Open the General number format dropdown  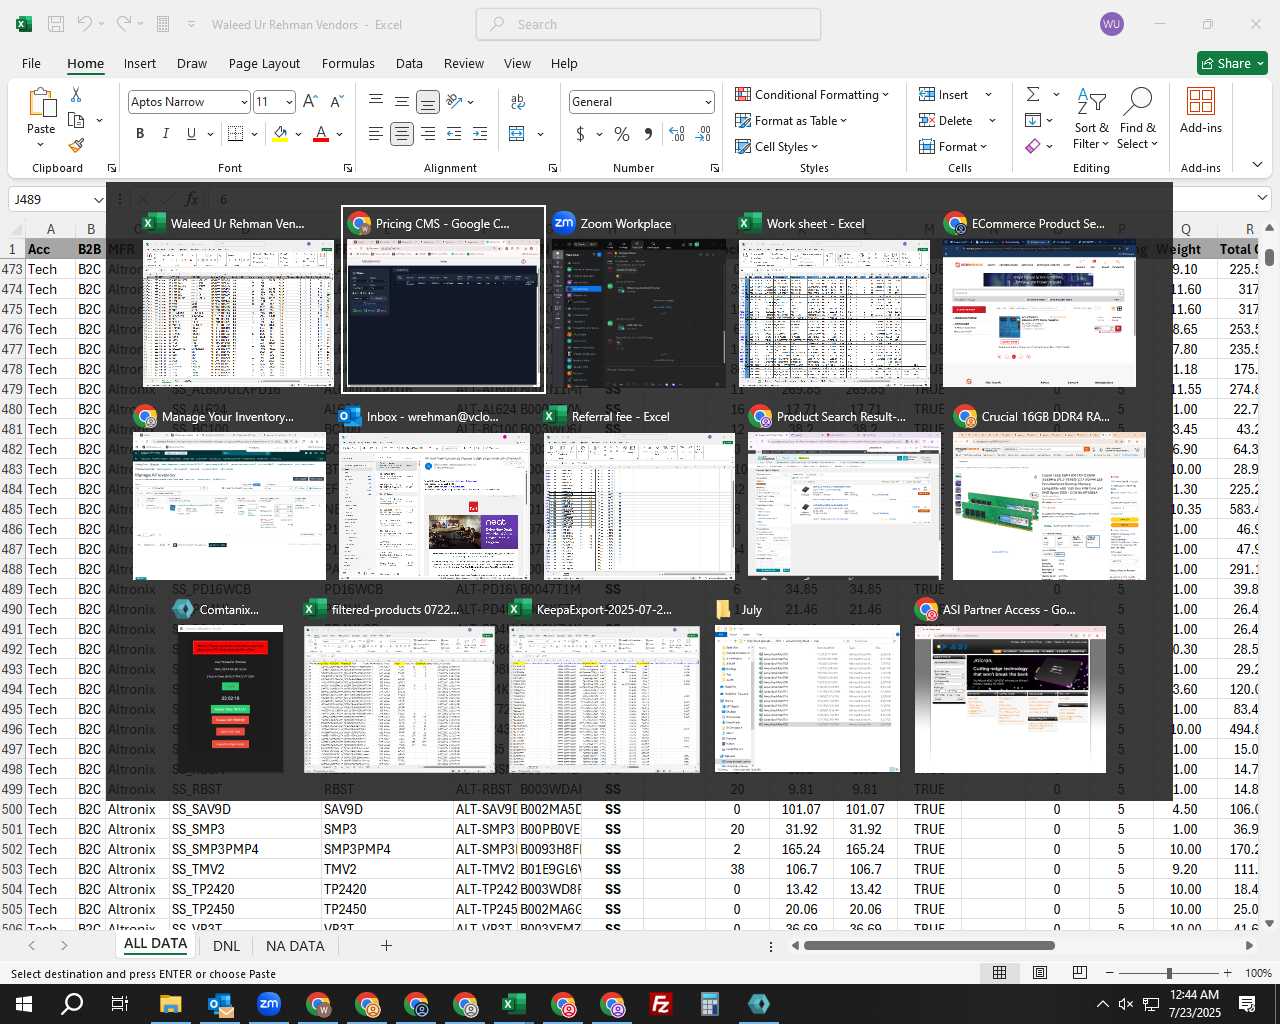pos(708,102)
